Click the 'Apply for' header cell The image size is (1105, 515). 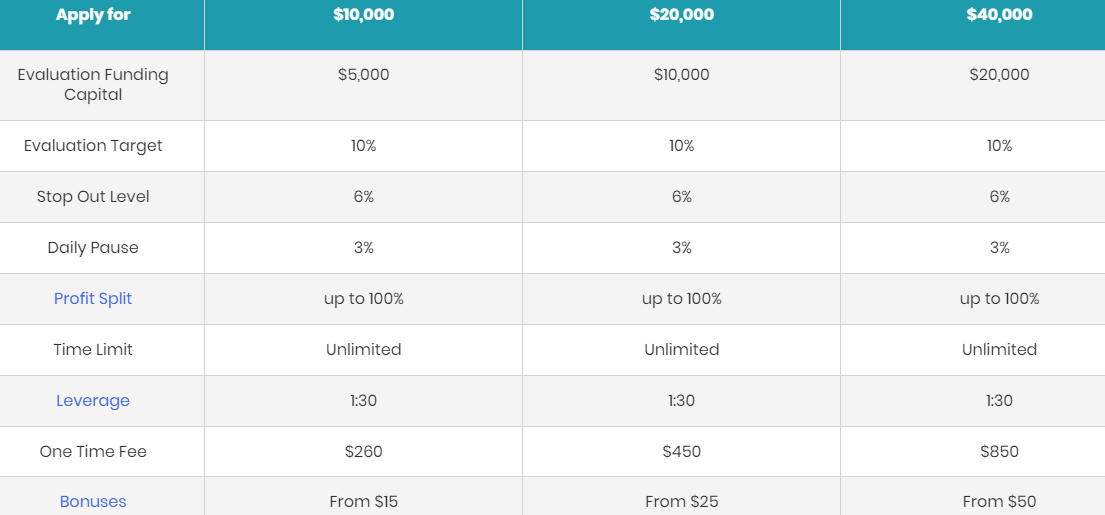93,15
